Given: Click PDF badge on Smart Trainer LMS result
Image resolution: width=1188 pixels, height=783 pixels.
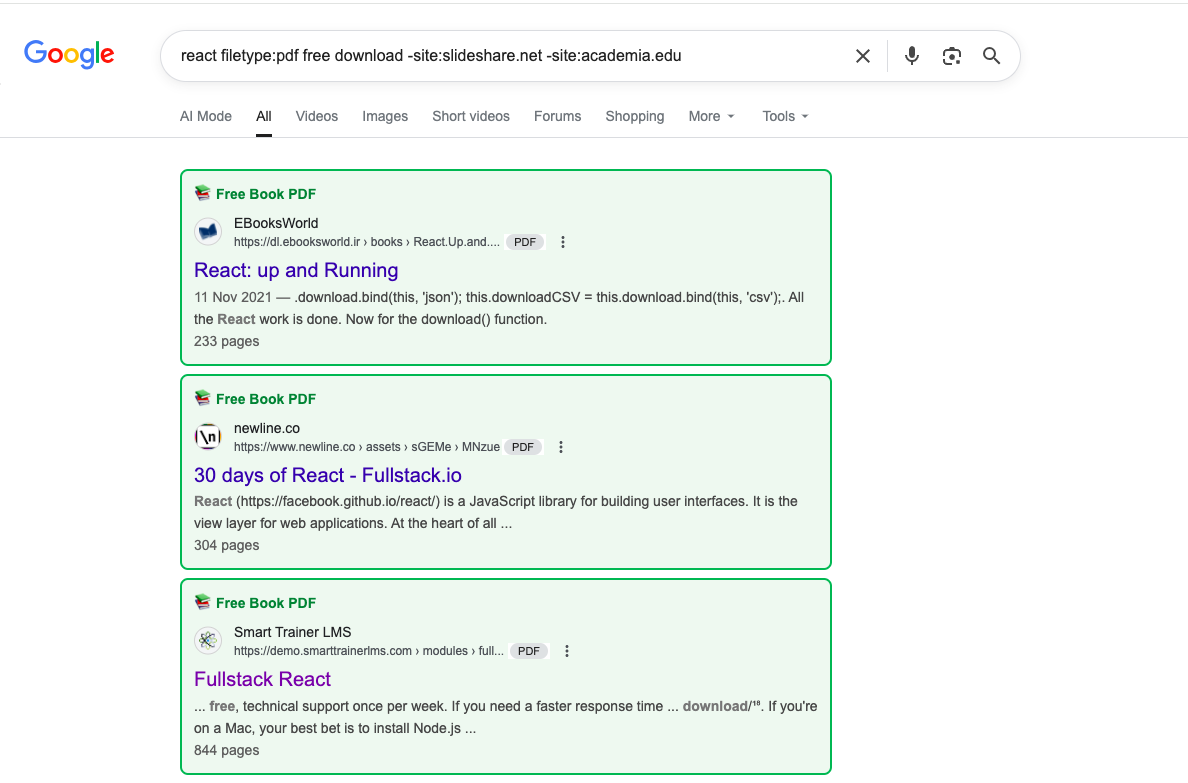Looking at the screenshot, I should [x=529, y=651].
